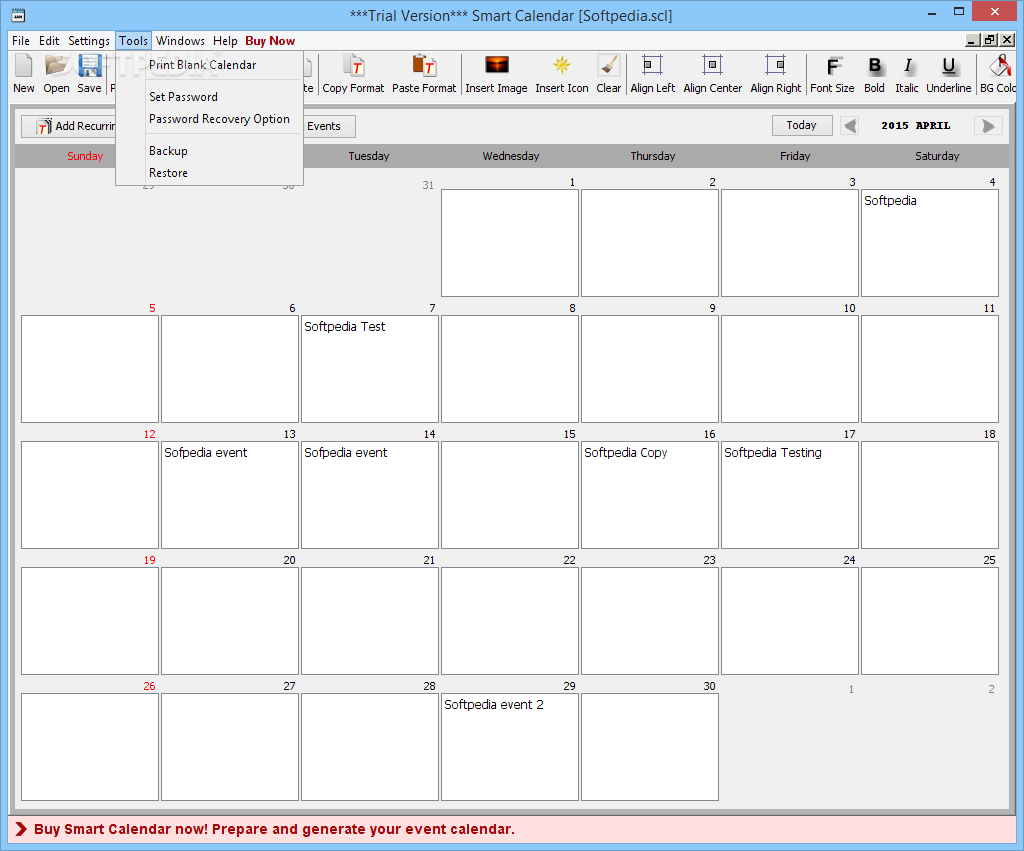Click the Paste Format toolbar icon
The height and width of the screenshot is (851, 1024).
(x=424, y=74)
